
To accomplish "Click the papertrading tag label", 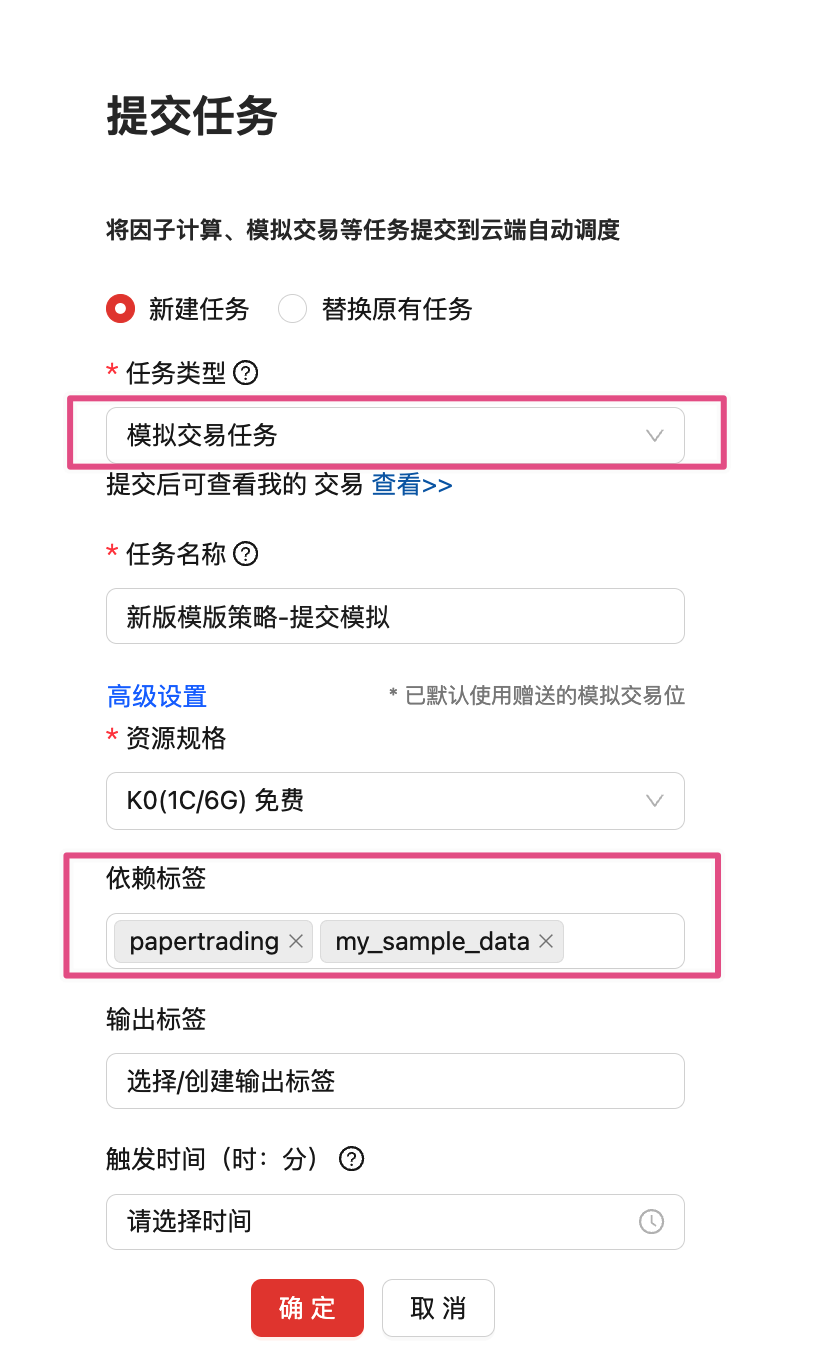I will [204, 941].
